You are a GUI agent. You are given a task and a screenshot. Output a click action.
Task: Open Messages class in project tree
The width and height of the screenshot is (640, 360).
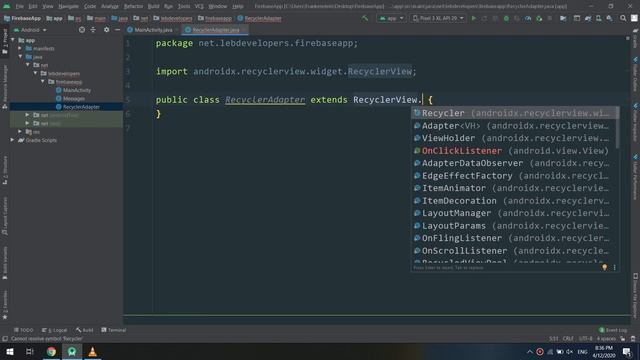74,98
